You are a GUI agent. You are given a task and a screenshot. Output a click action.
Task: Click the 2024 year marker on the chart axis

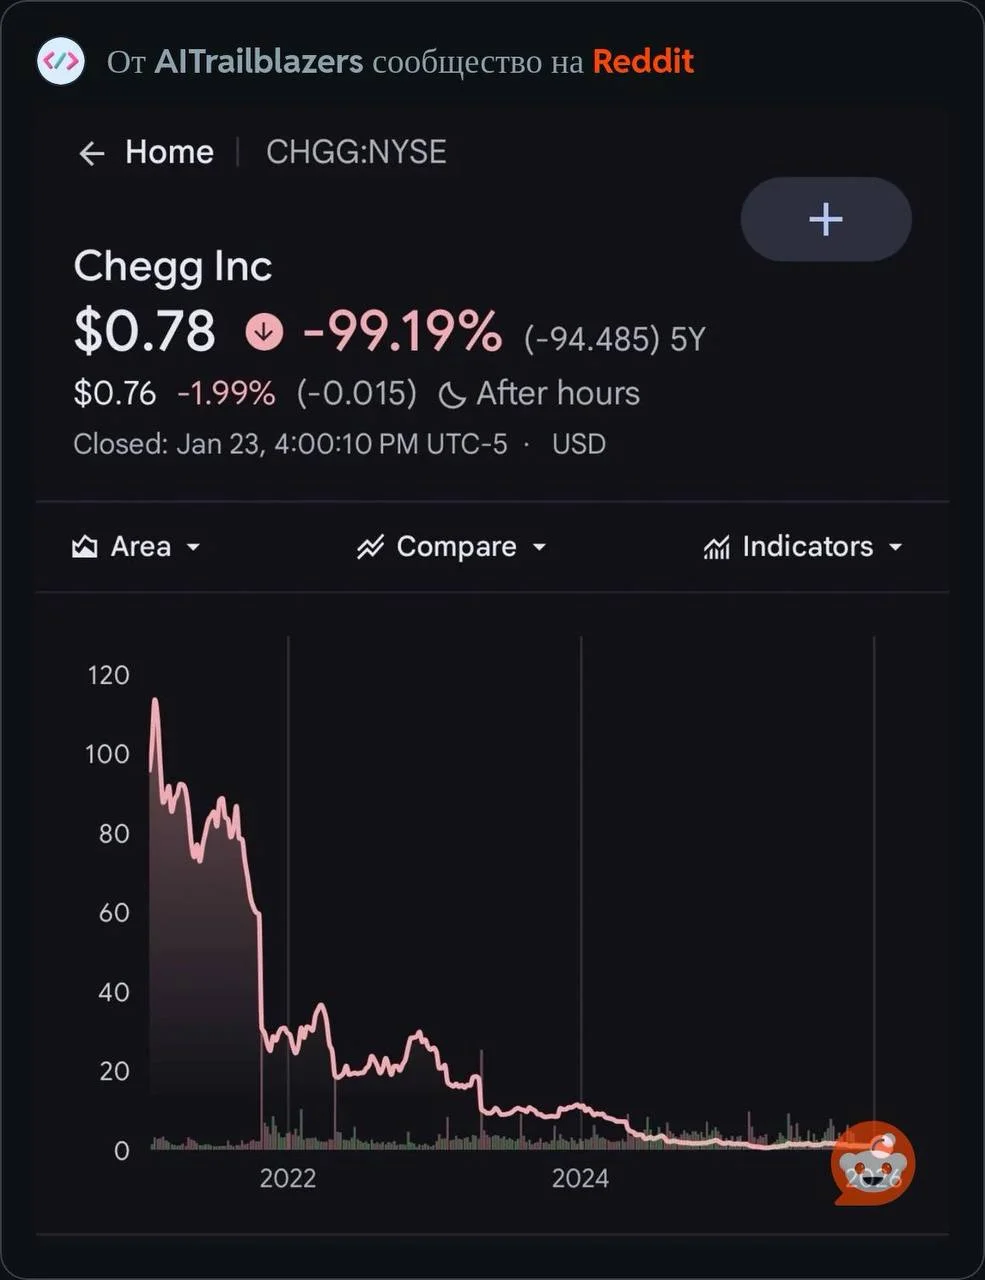(x=580, y=1178)
